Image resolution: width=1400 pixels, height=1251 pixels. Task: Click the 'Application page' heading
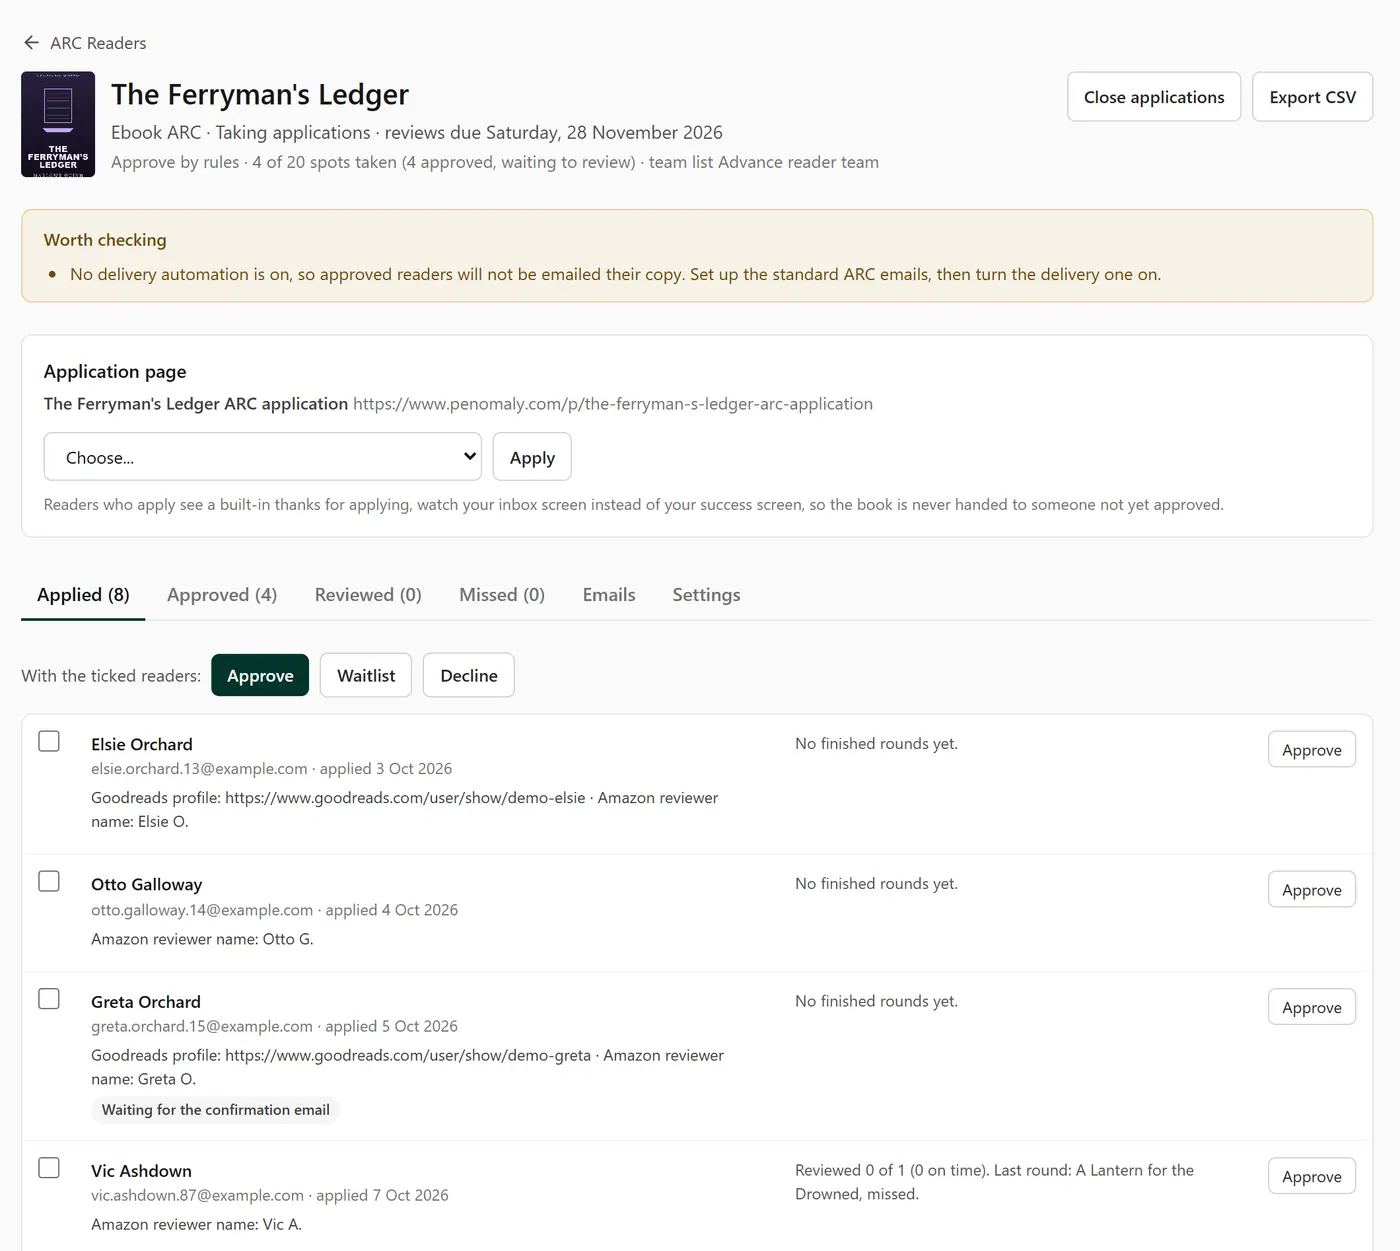pos(115,371)
